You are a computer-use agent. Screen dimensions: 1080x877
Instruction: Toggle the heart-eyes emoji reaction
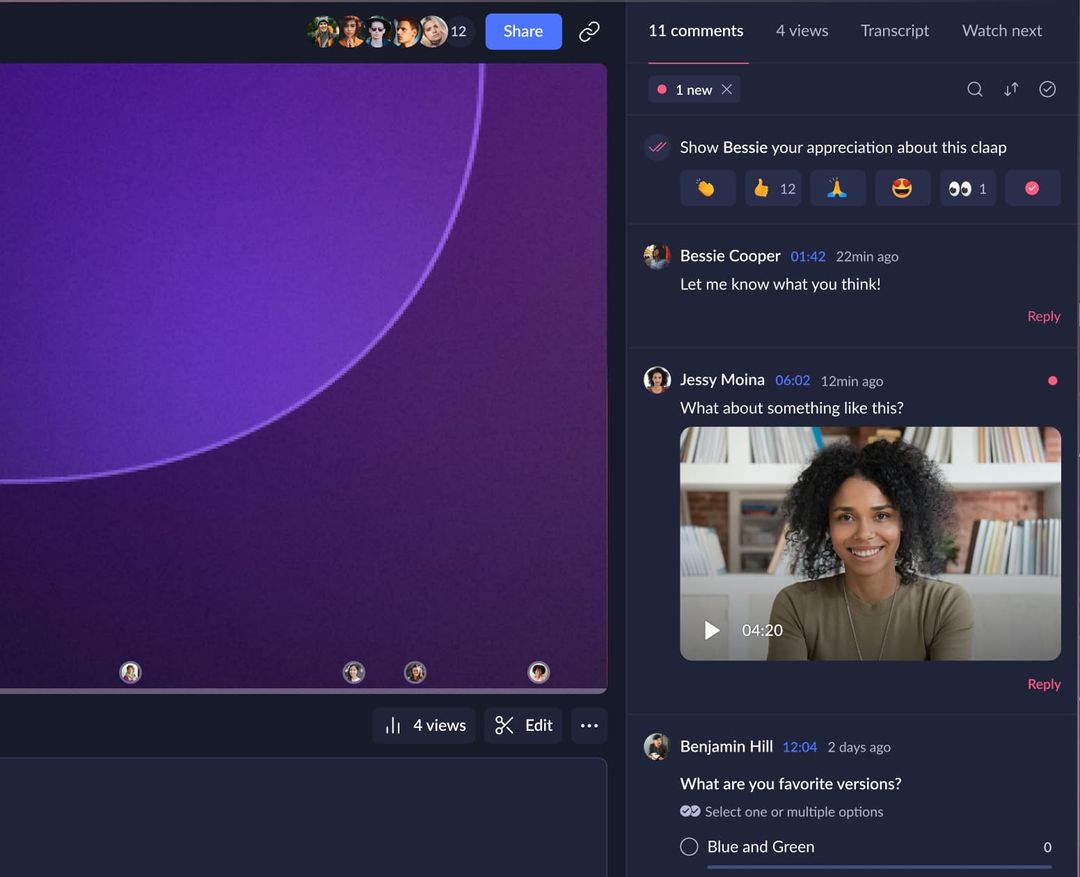coord(902,188)
